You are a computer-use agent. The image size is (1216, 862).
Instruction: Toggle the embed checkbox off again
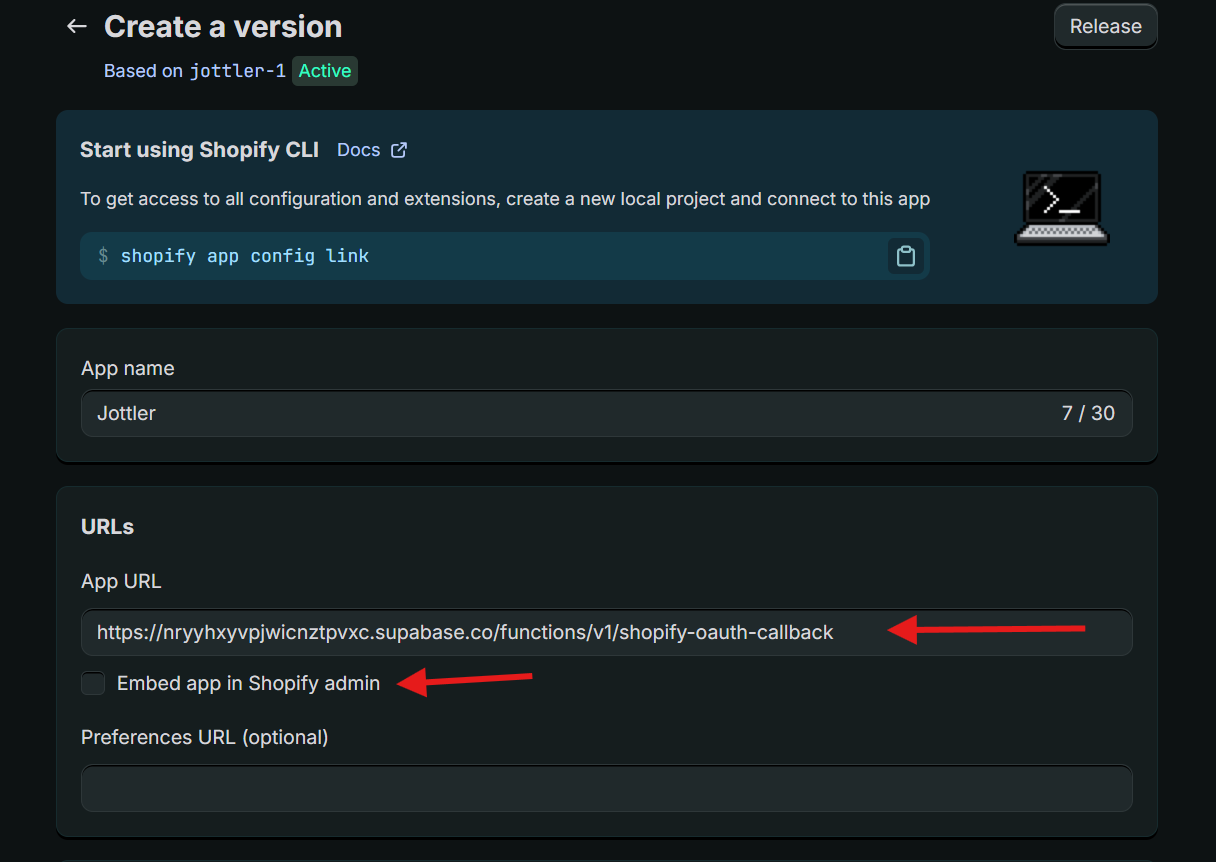(92, 683)
